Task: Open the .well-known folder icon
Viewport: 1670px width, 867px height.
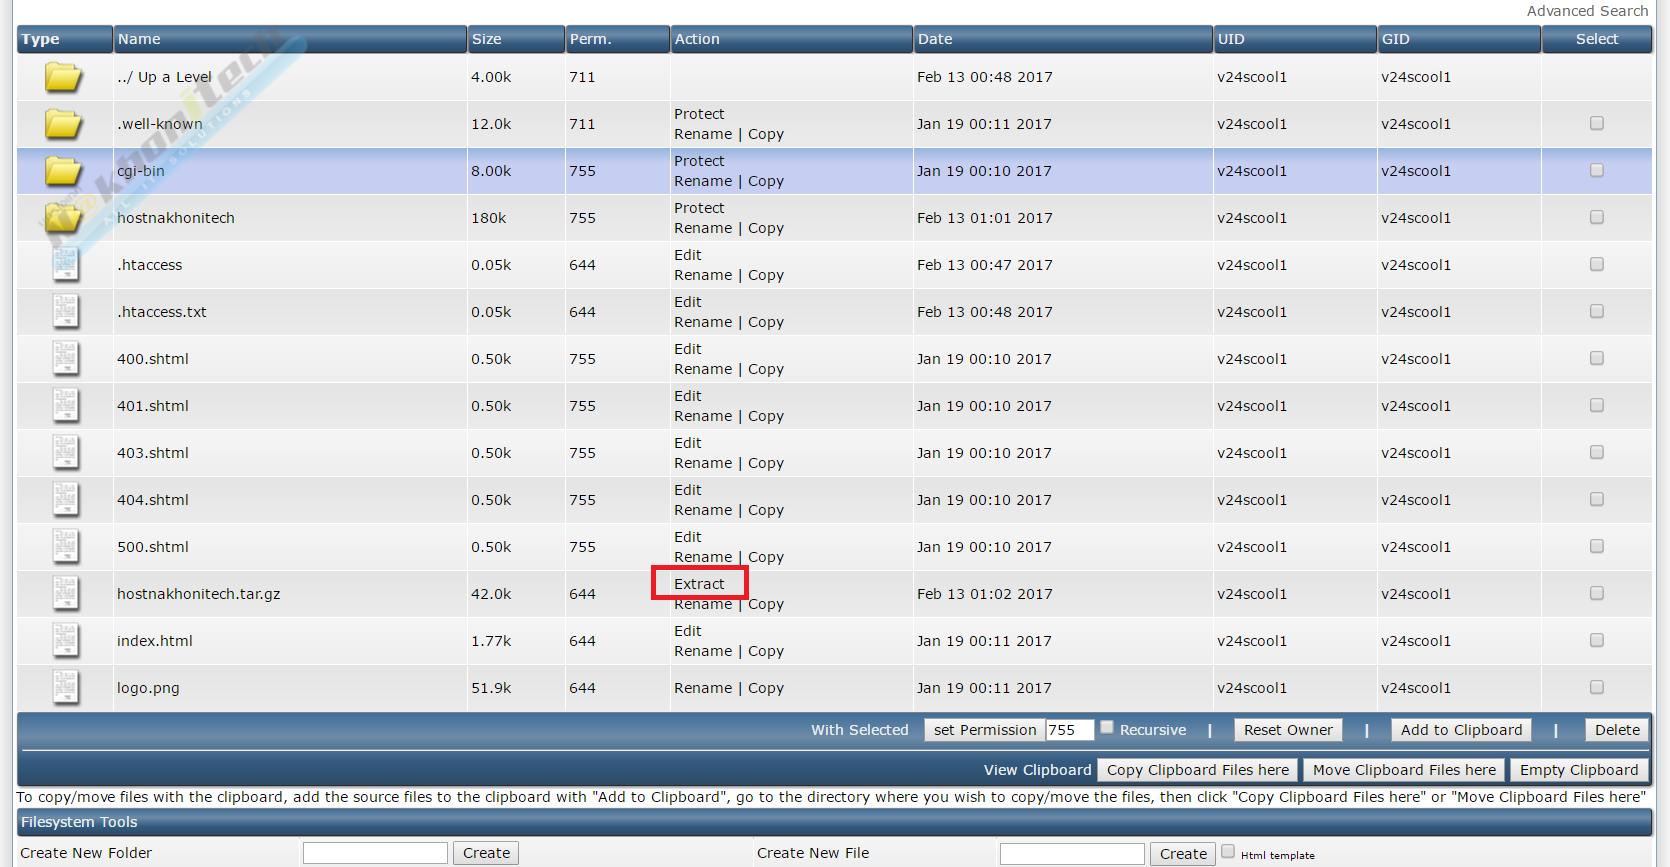Action: [x=63, y=124]
